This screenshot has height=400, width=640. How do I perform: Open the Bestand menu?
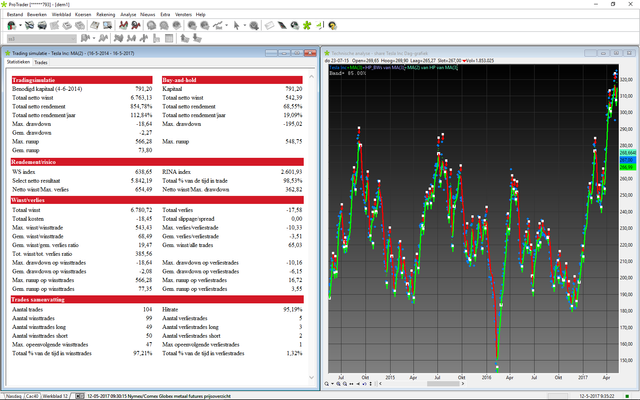click(15, 14)
